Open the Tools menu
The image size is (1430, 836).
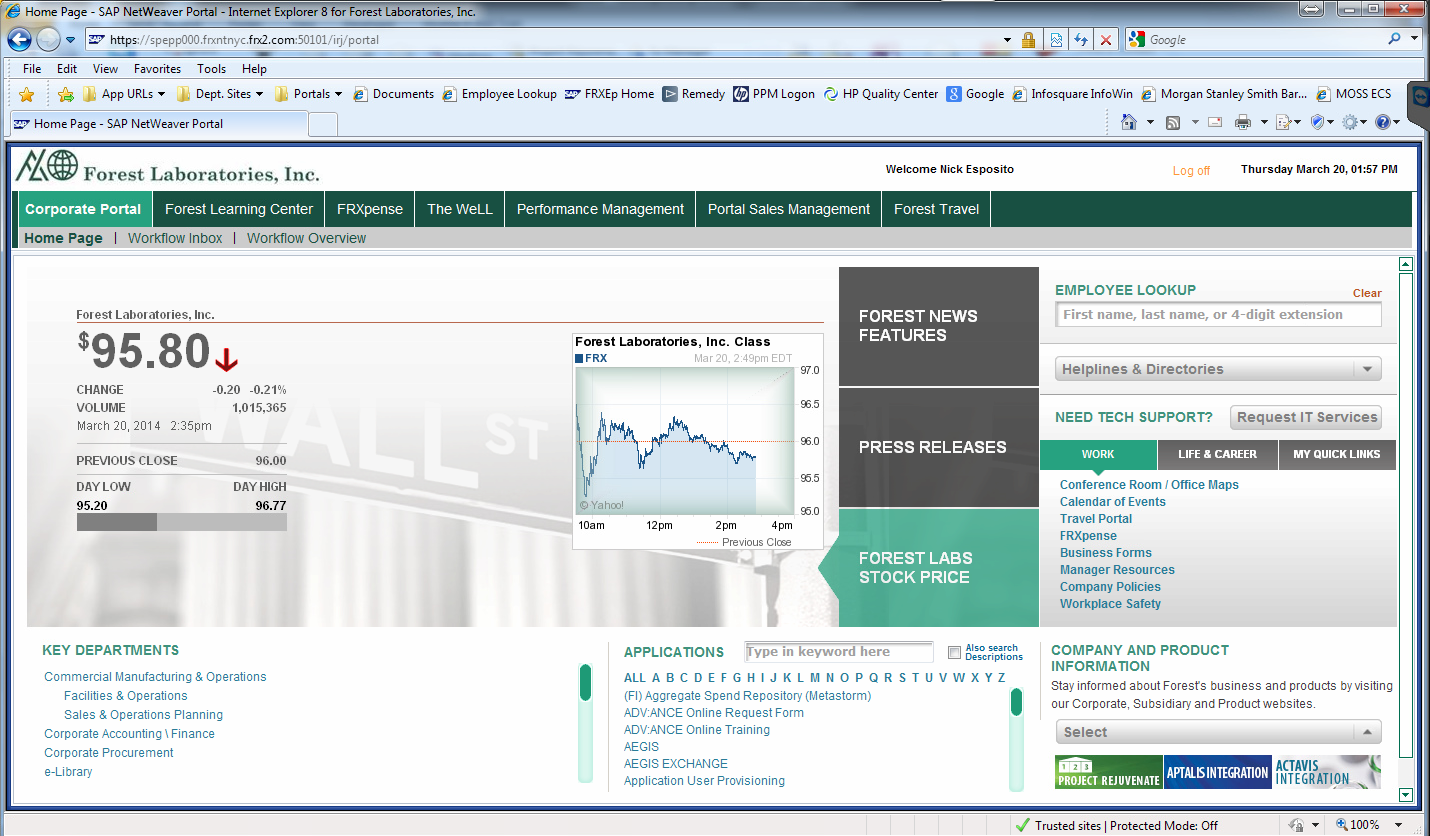click(211, 69)
